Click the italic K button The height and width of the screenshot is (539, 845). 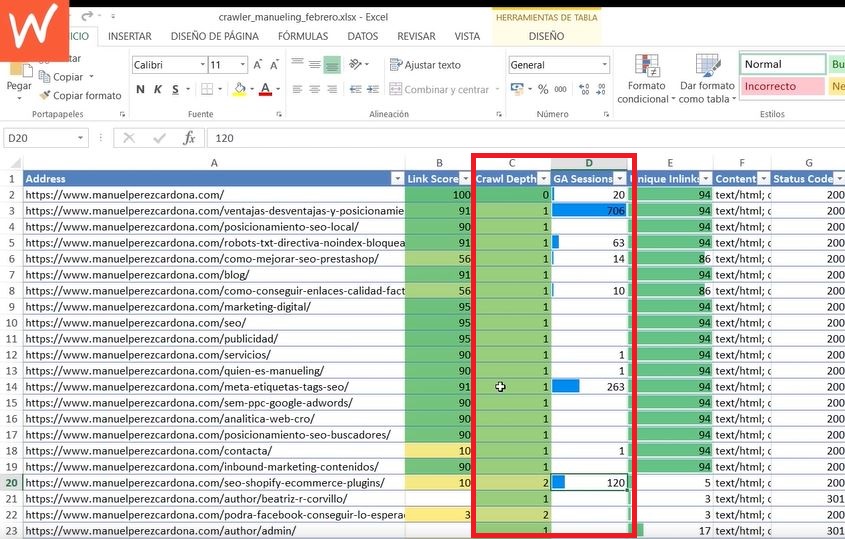[x=156, y=90]
